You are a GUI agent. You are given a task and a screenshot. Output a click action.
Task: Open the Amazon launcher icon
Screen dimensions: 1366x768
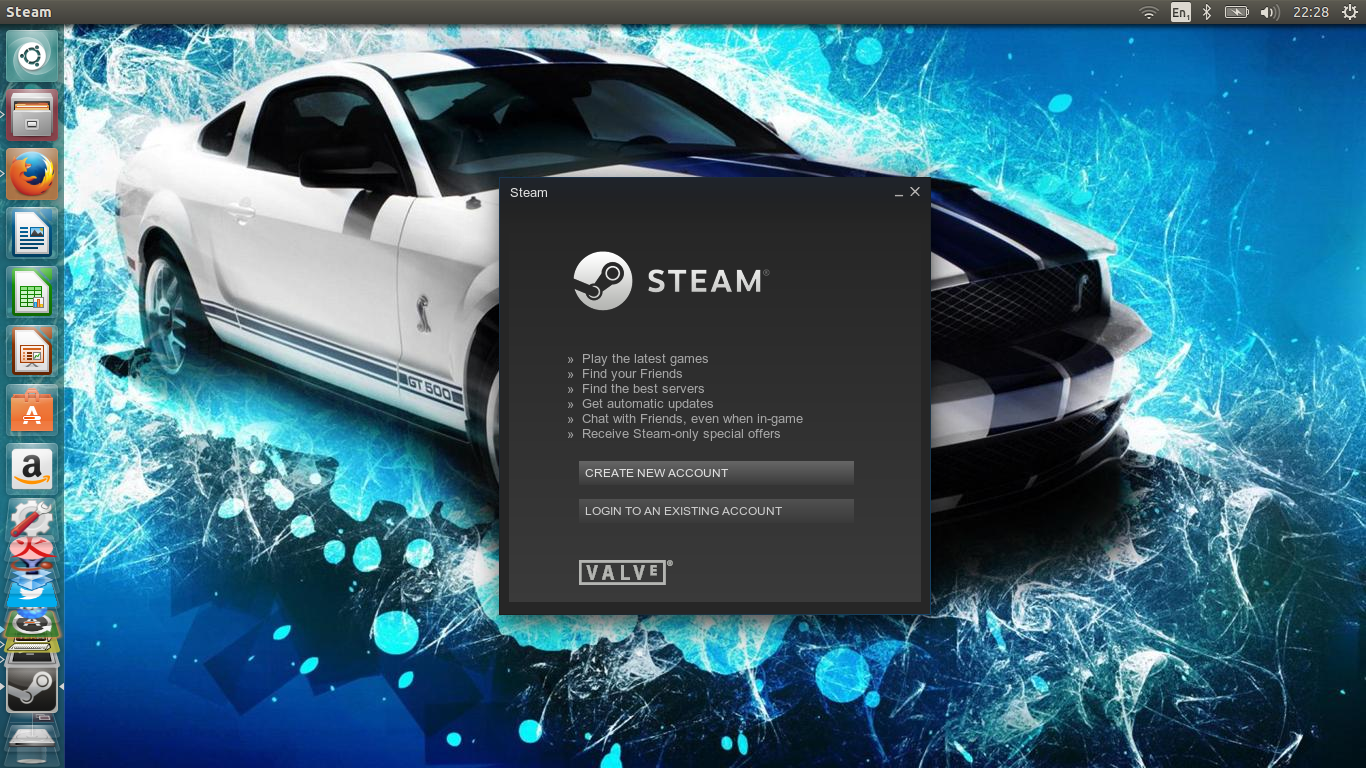32,469
